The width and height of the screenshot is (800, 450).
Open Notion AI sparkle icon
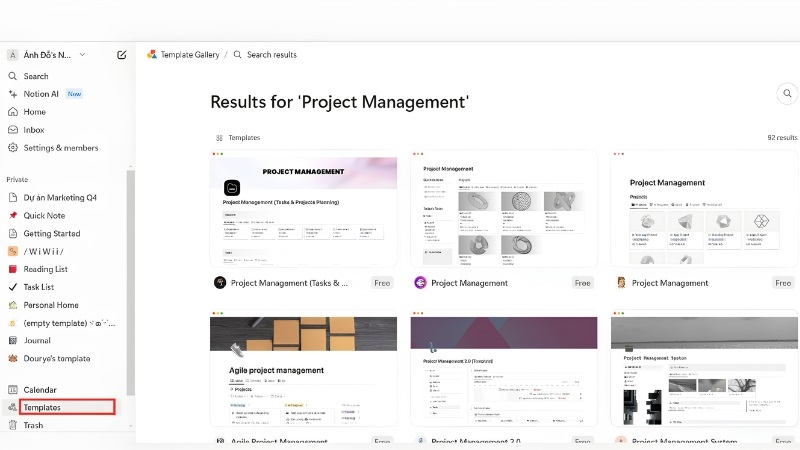click(13, 94)
